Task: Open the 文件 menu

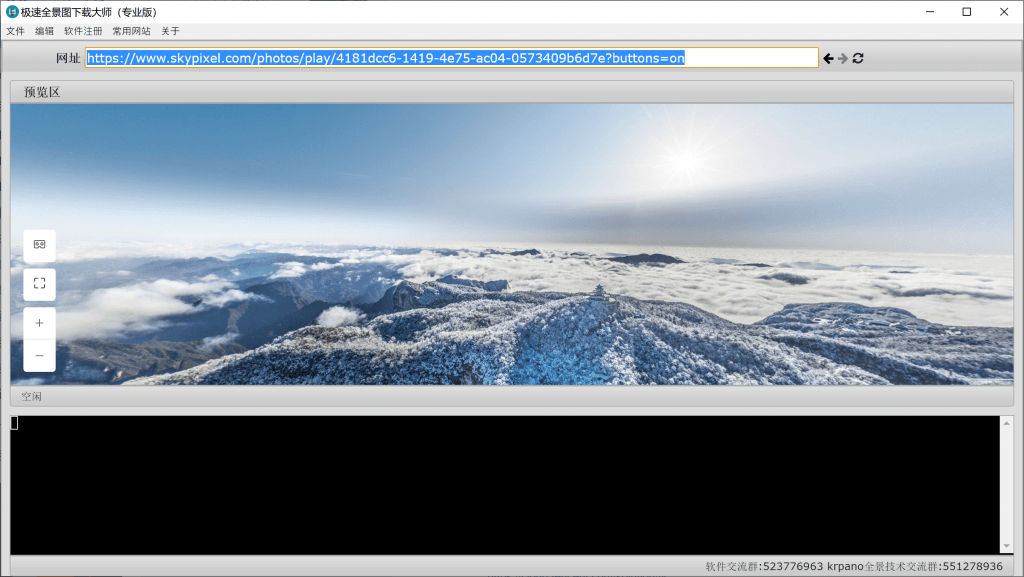Action: (15, 31)
